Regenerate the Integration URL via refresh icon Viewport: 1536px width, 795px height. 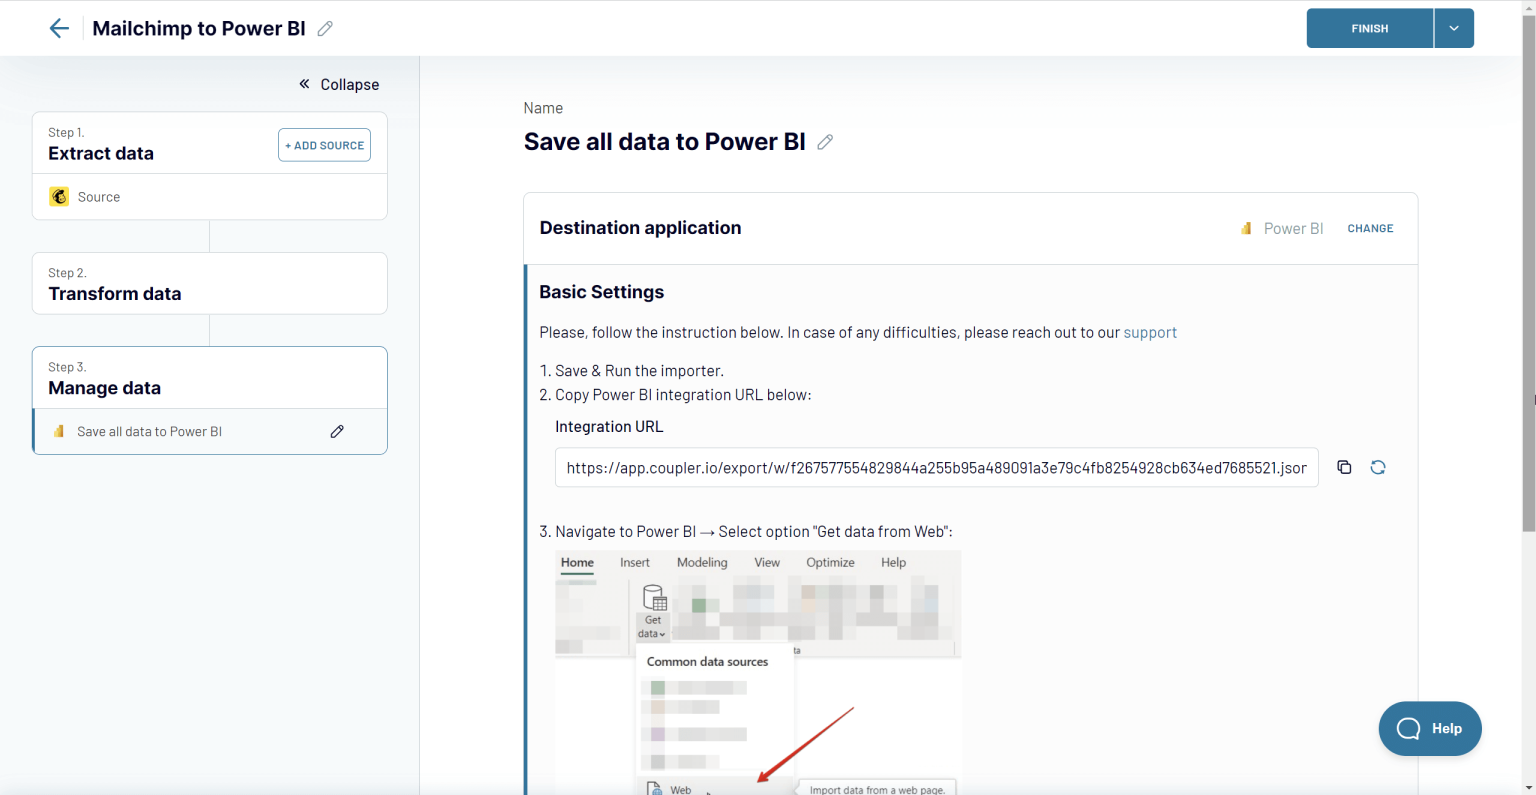[x=1378, y=467]
